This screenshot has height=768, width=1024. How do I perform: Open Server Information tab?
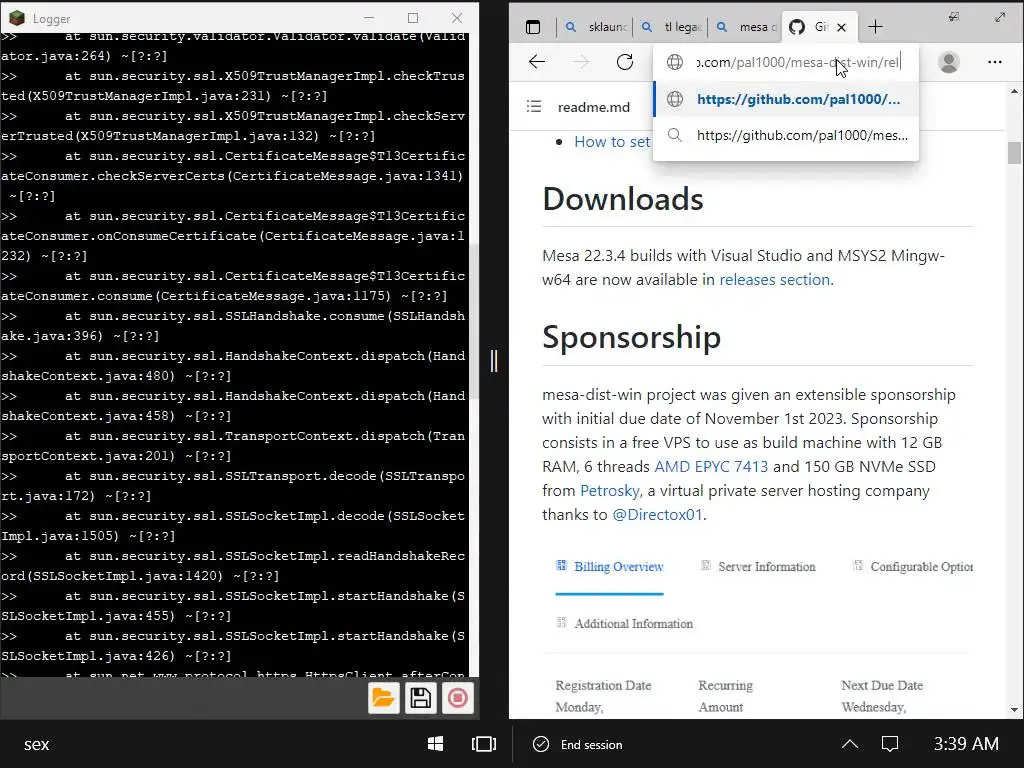click(x=758, y=567)
